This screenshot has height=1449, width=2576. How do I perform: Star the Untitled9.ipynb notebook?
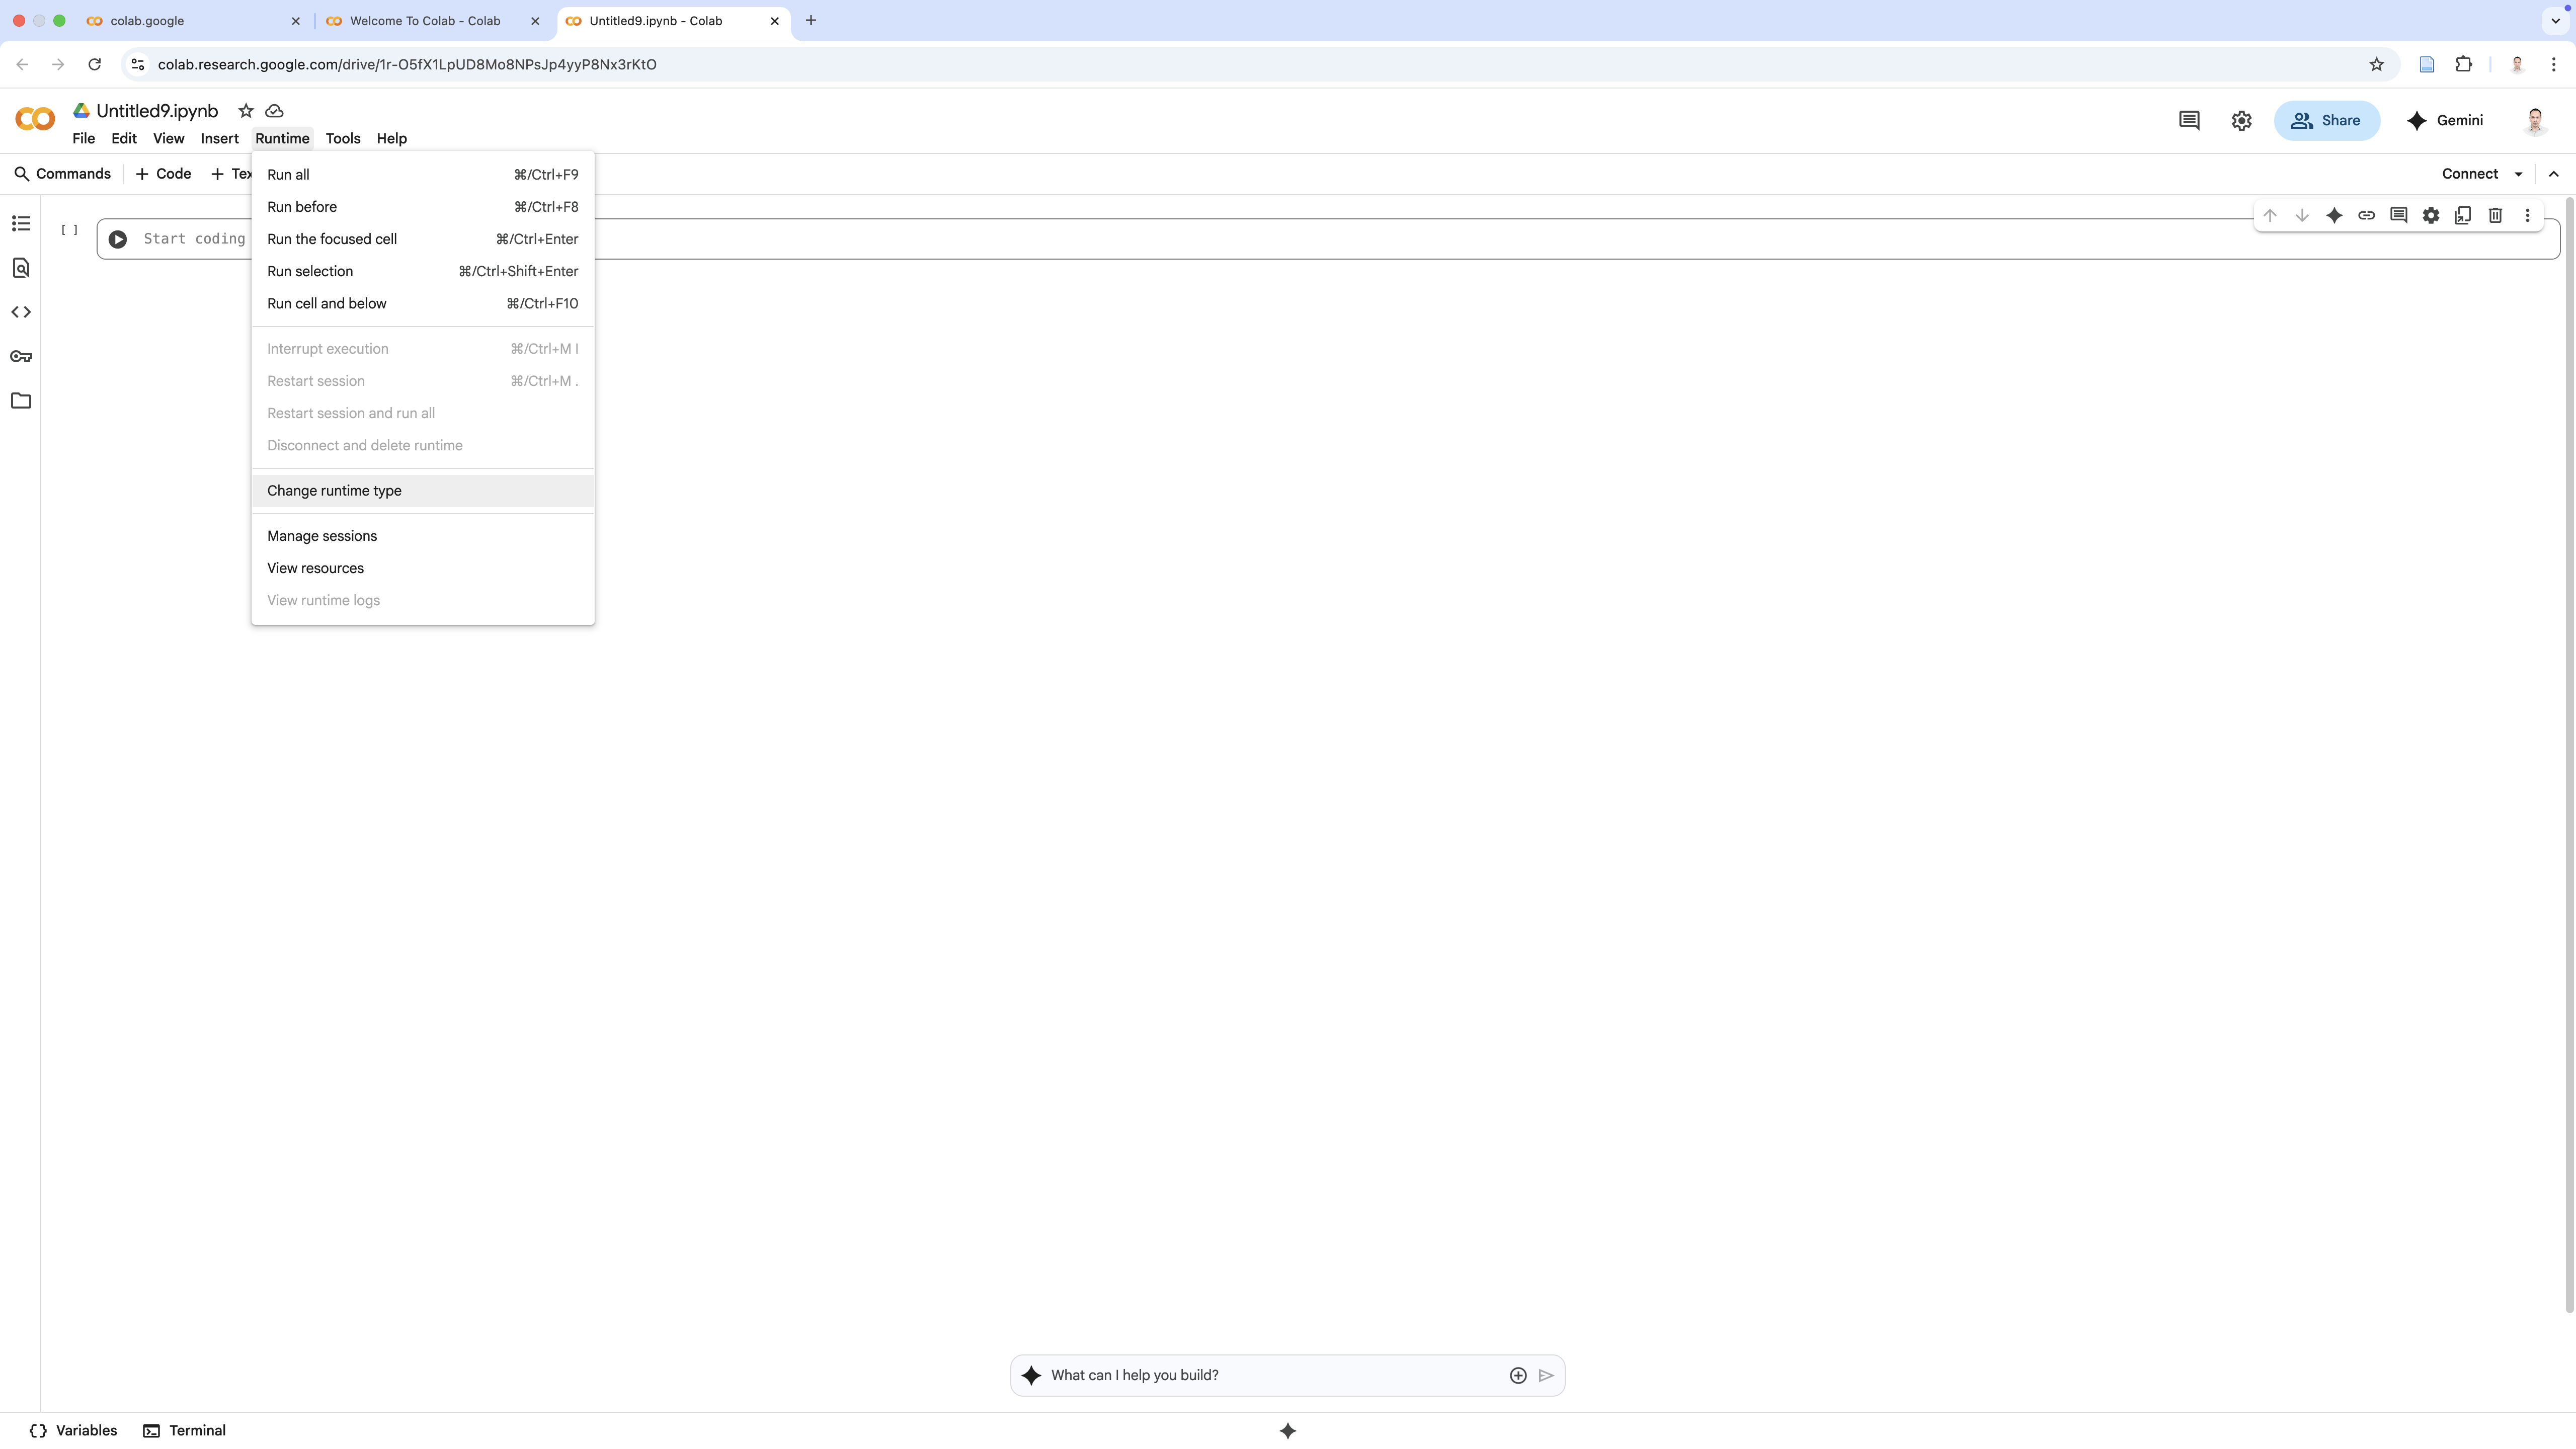pyautogui.click(x=246, y=111)
